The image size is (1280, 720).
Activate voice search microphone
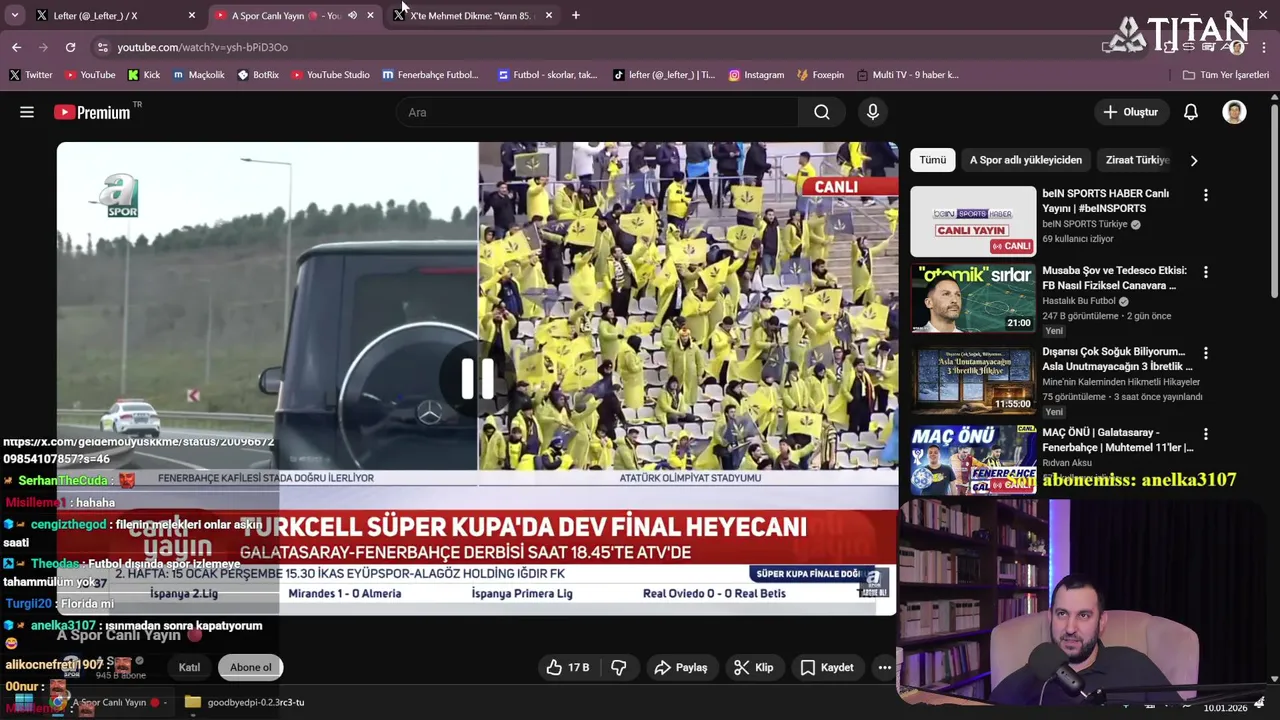click(873, 112)
